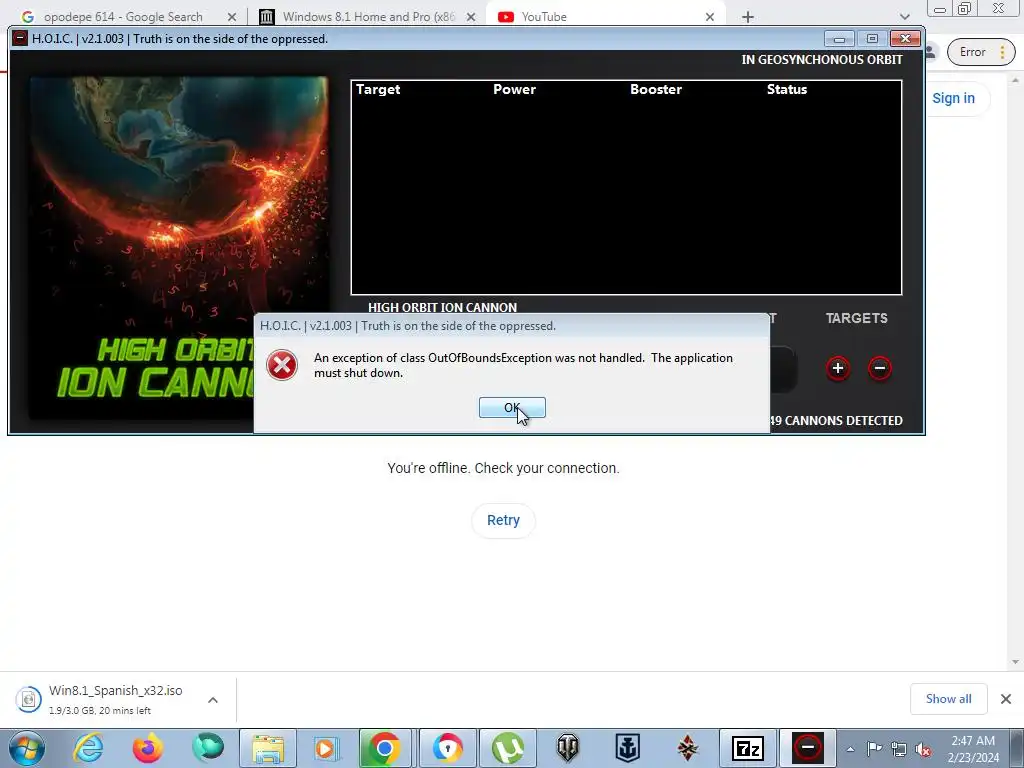Viewport: 1024px width, 768px height.
Task: Switch to Google Chrome in taskbar
Action: tap(385, 748)
